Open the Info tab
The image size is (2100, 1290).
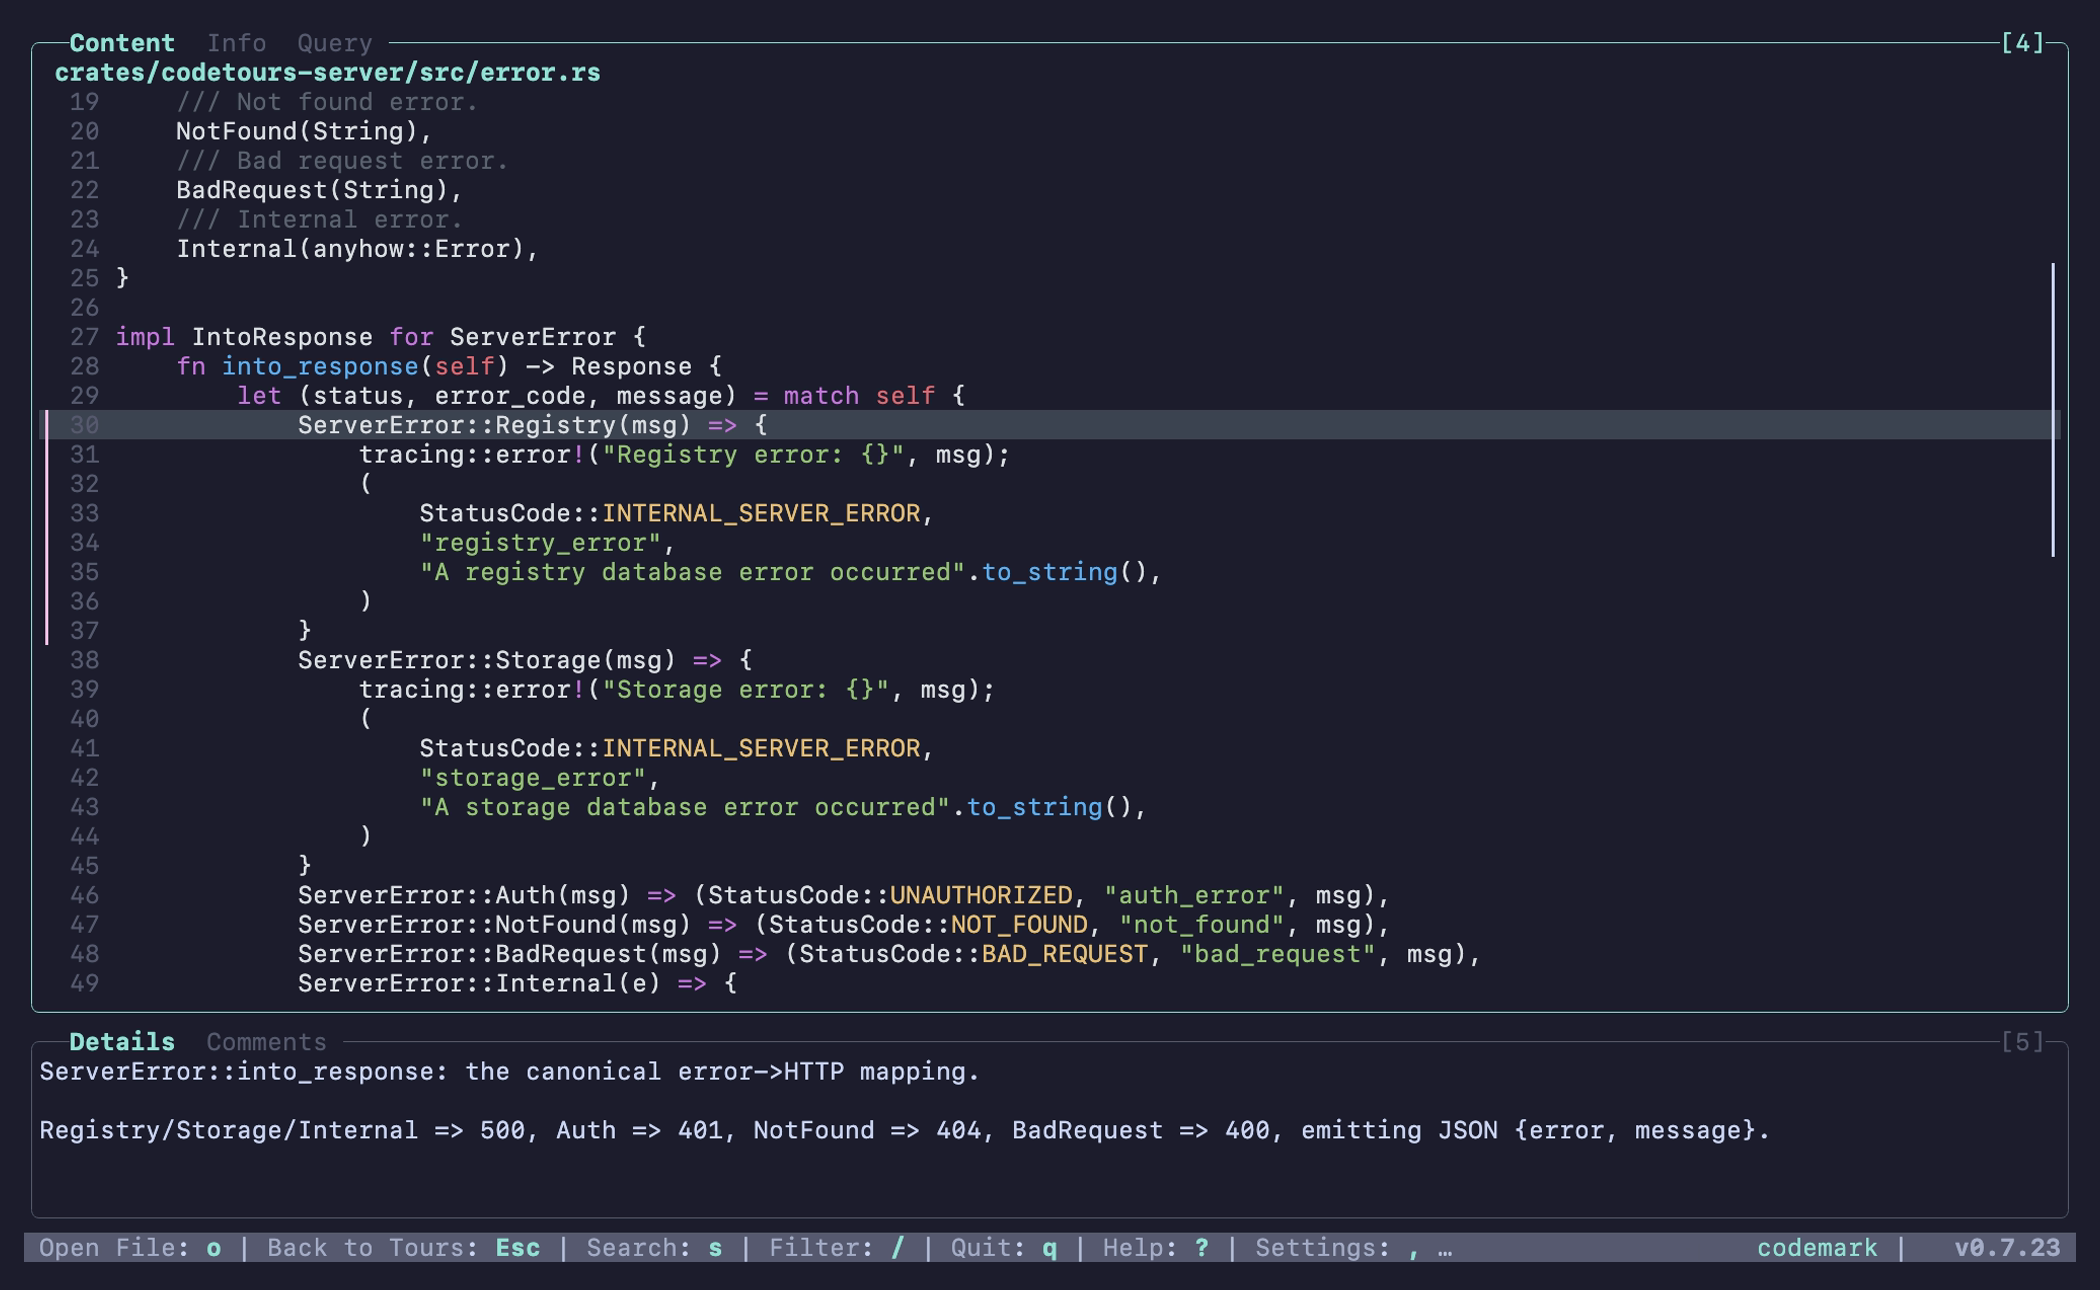pyautogui.click(x=236, y=43)
